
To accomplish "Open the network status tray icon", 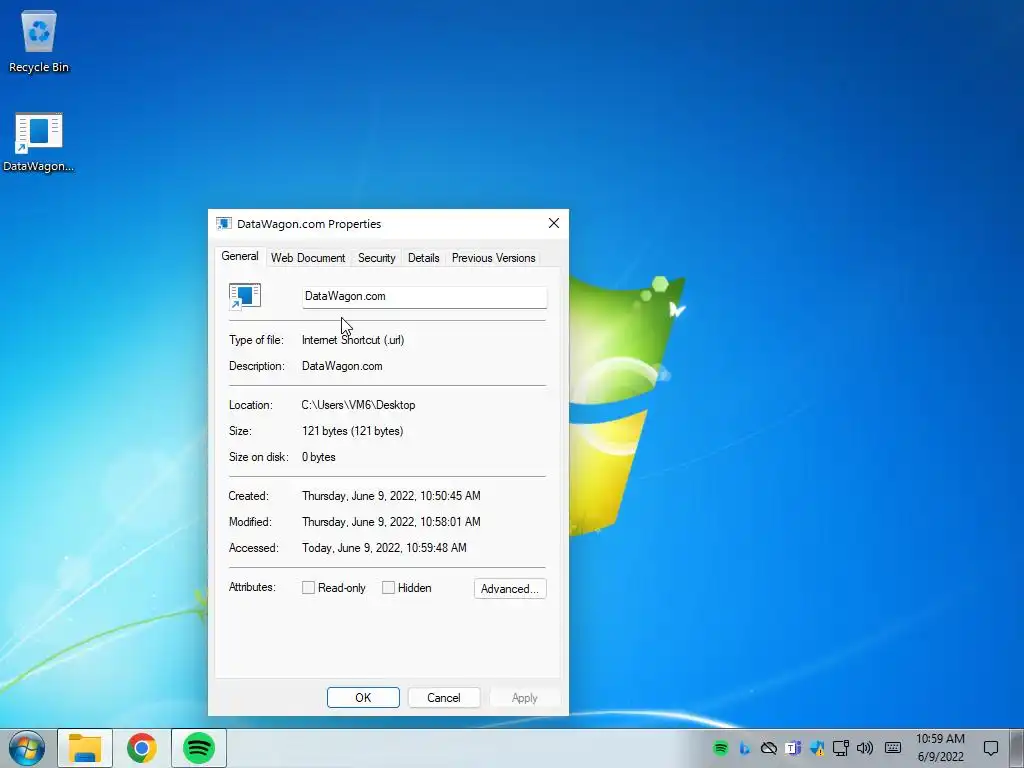I will coord(840,748).
